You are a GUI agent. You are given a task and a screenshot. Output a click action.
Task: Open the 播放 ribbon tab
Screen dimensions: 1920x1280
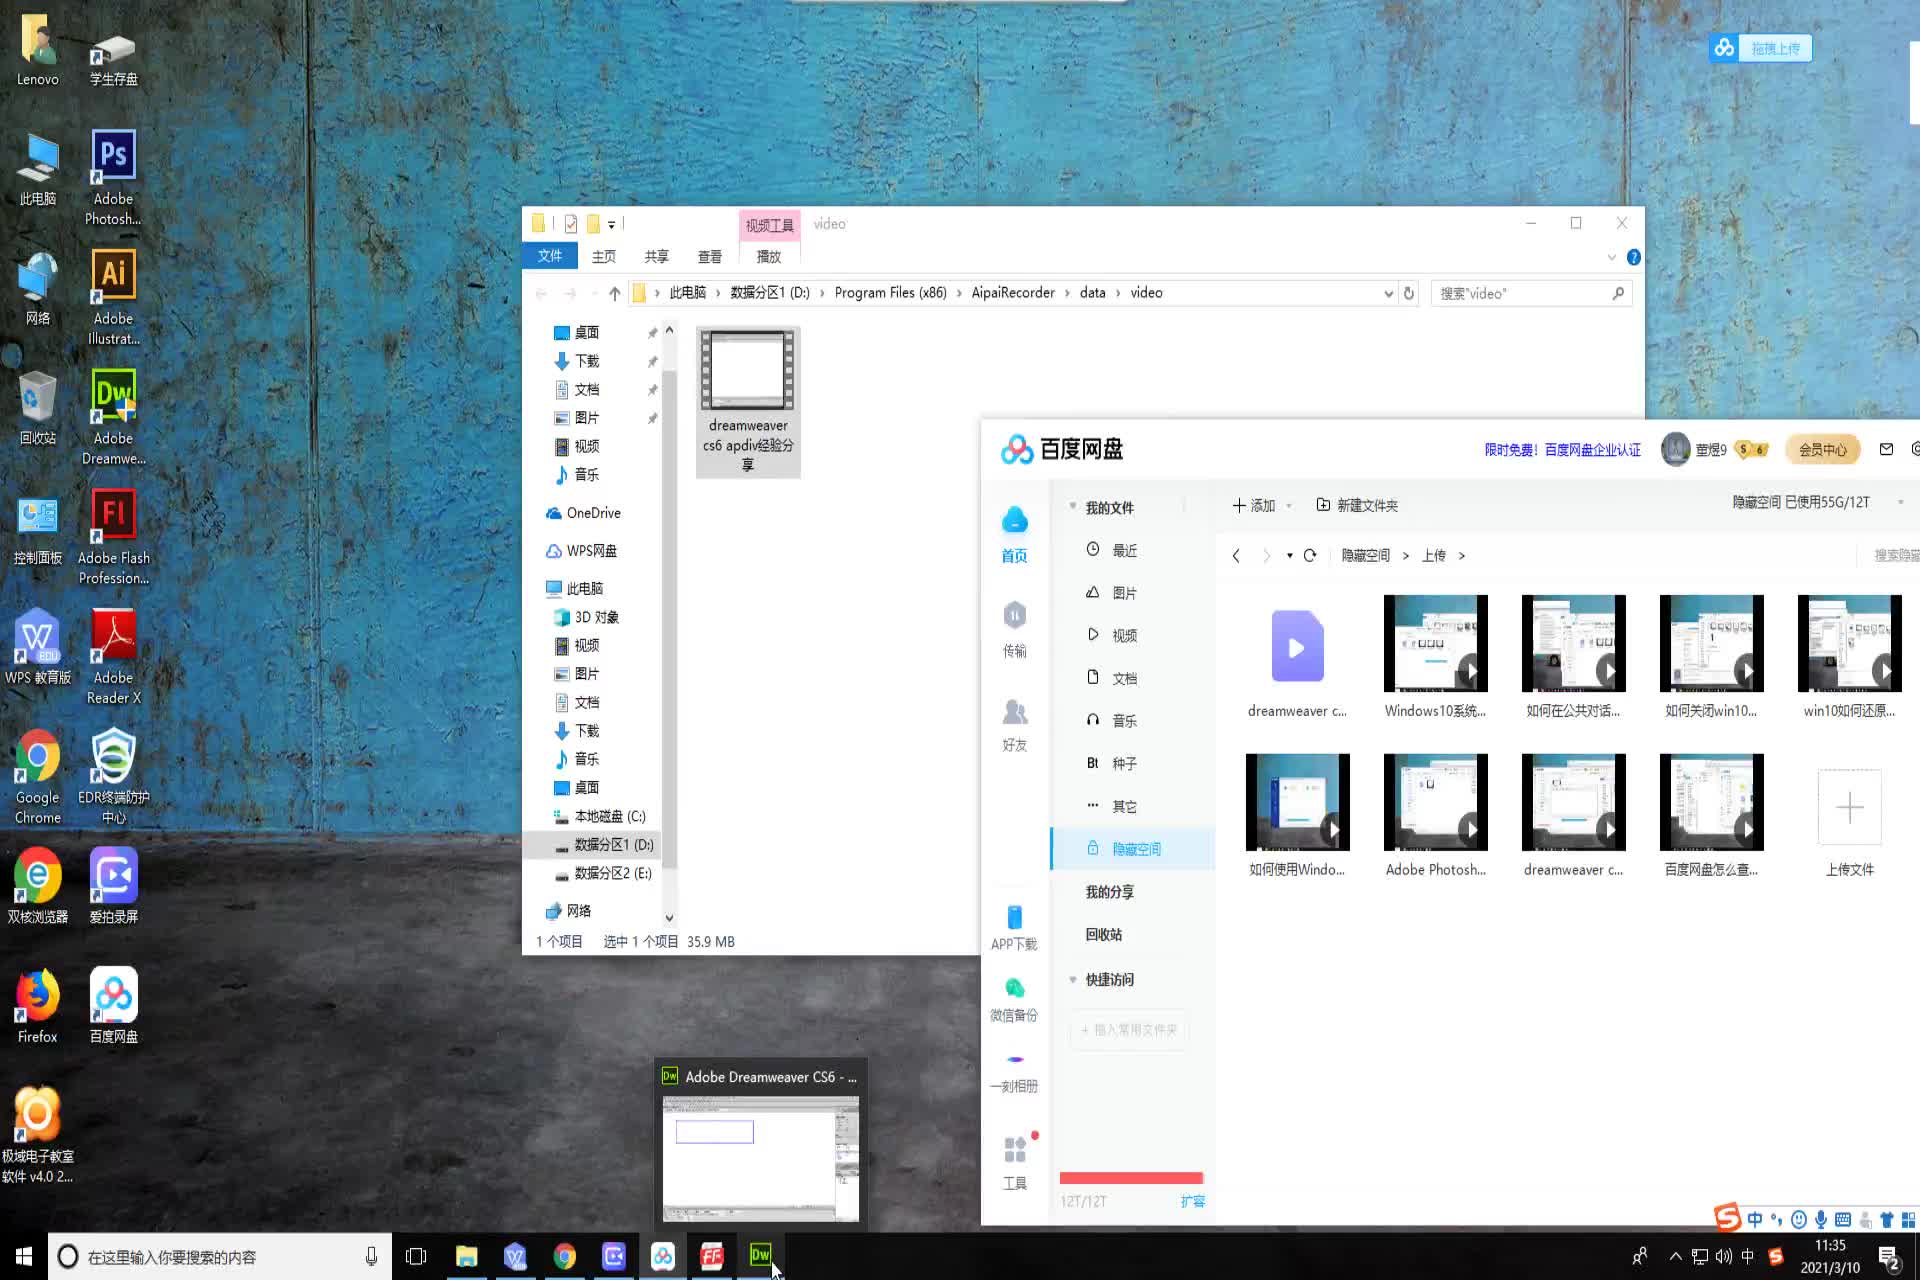click(768, 257)
